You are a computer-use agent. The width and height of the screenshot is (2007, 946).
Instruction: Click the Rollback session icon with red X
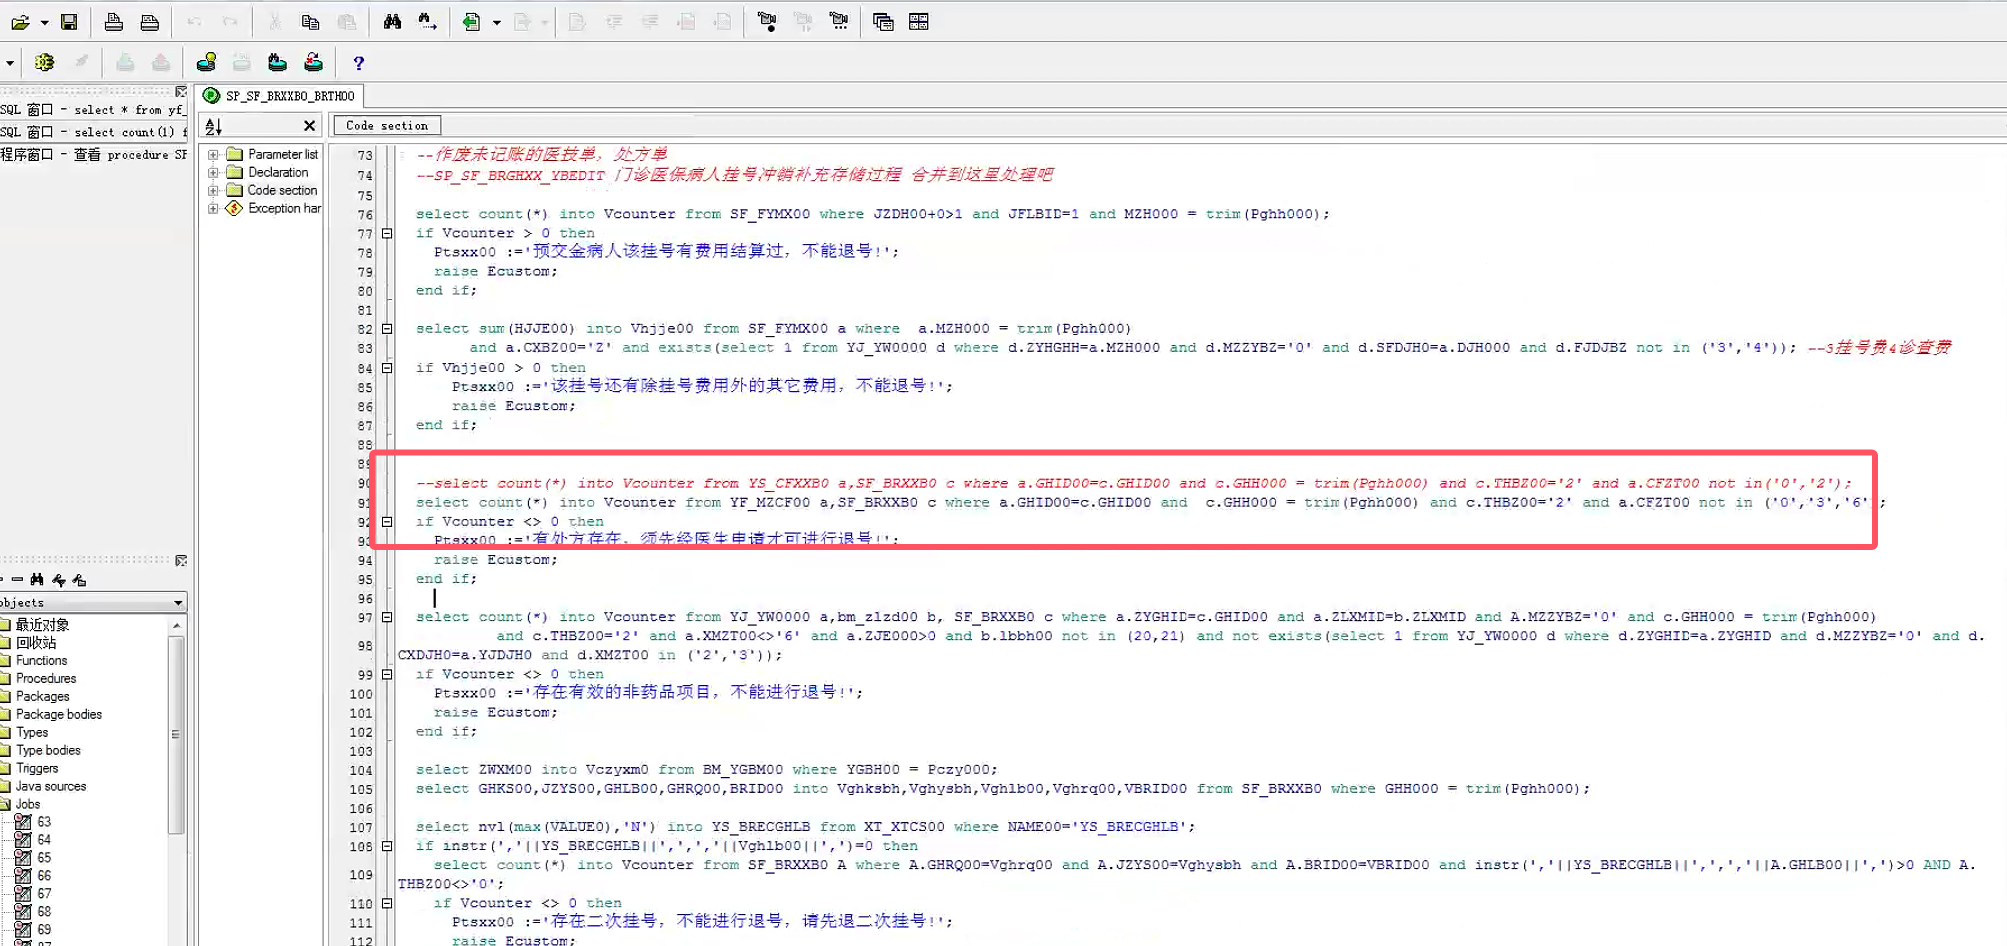(313, 63)
